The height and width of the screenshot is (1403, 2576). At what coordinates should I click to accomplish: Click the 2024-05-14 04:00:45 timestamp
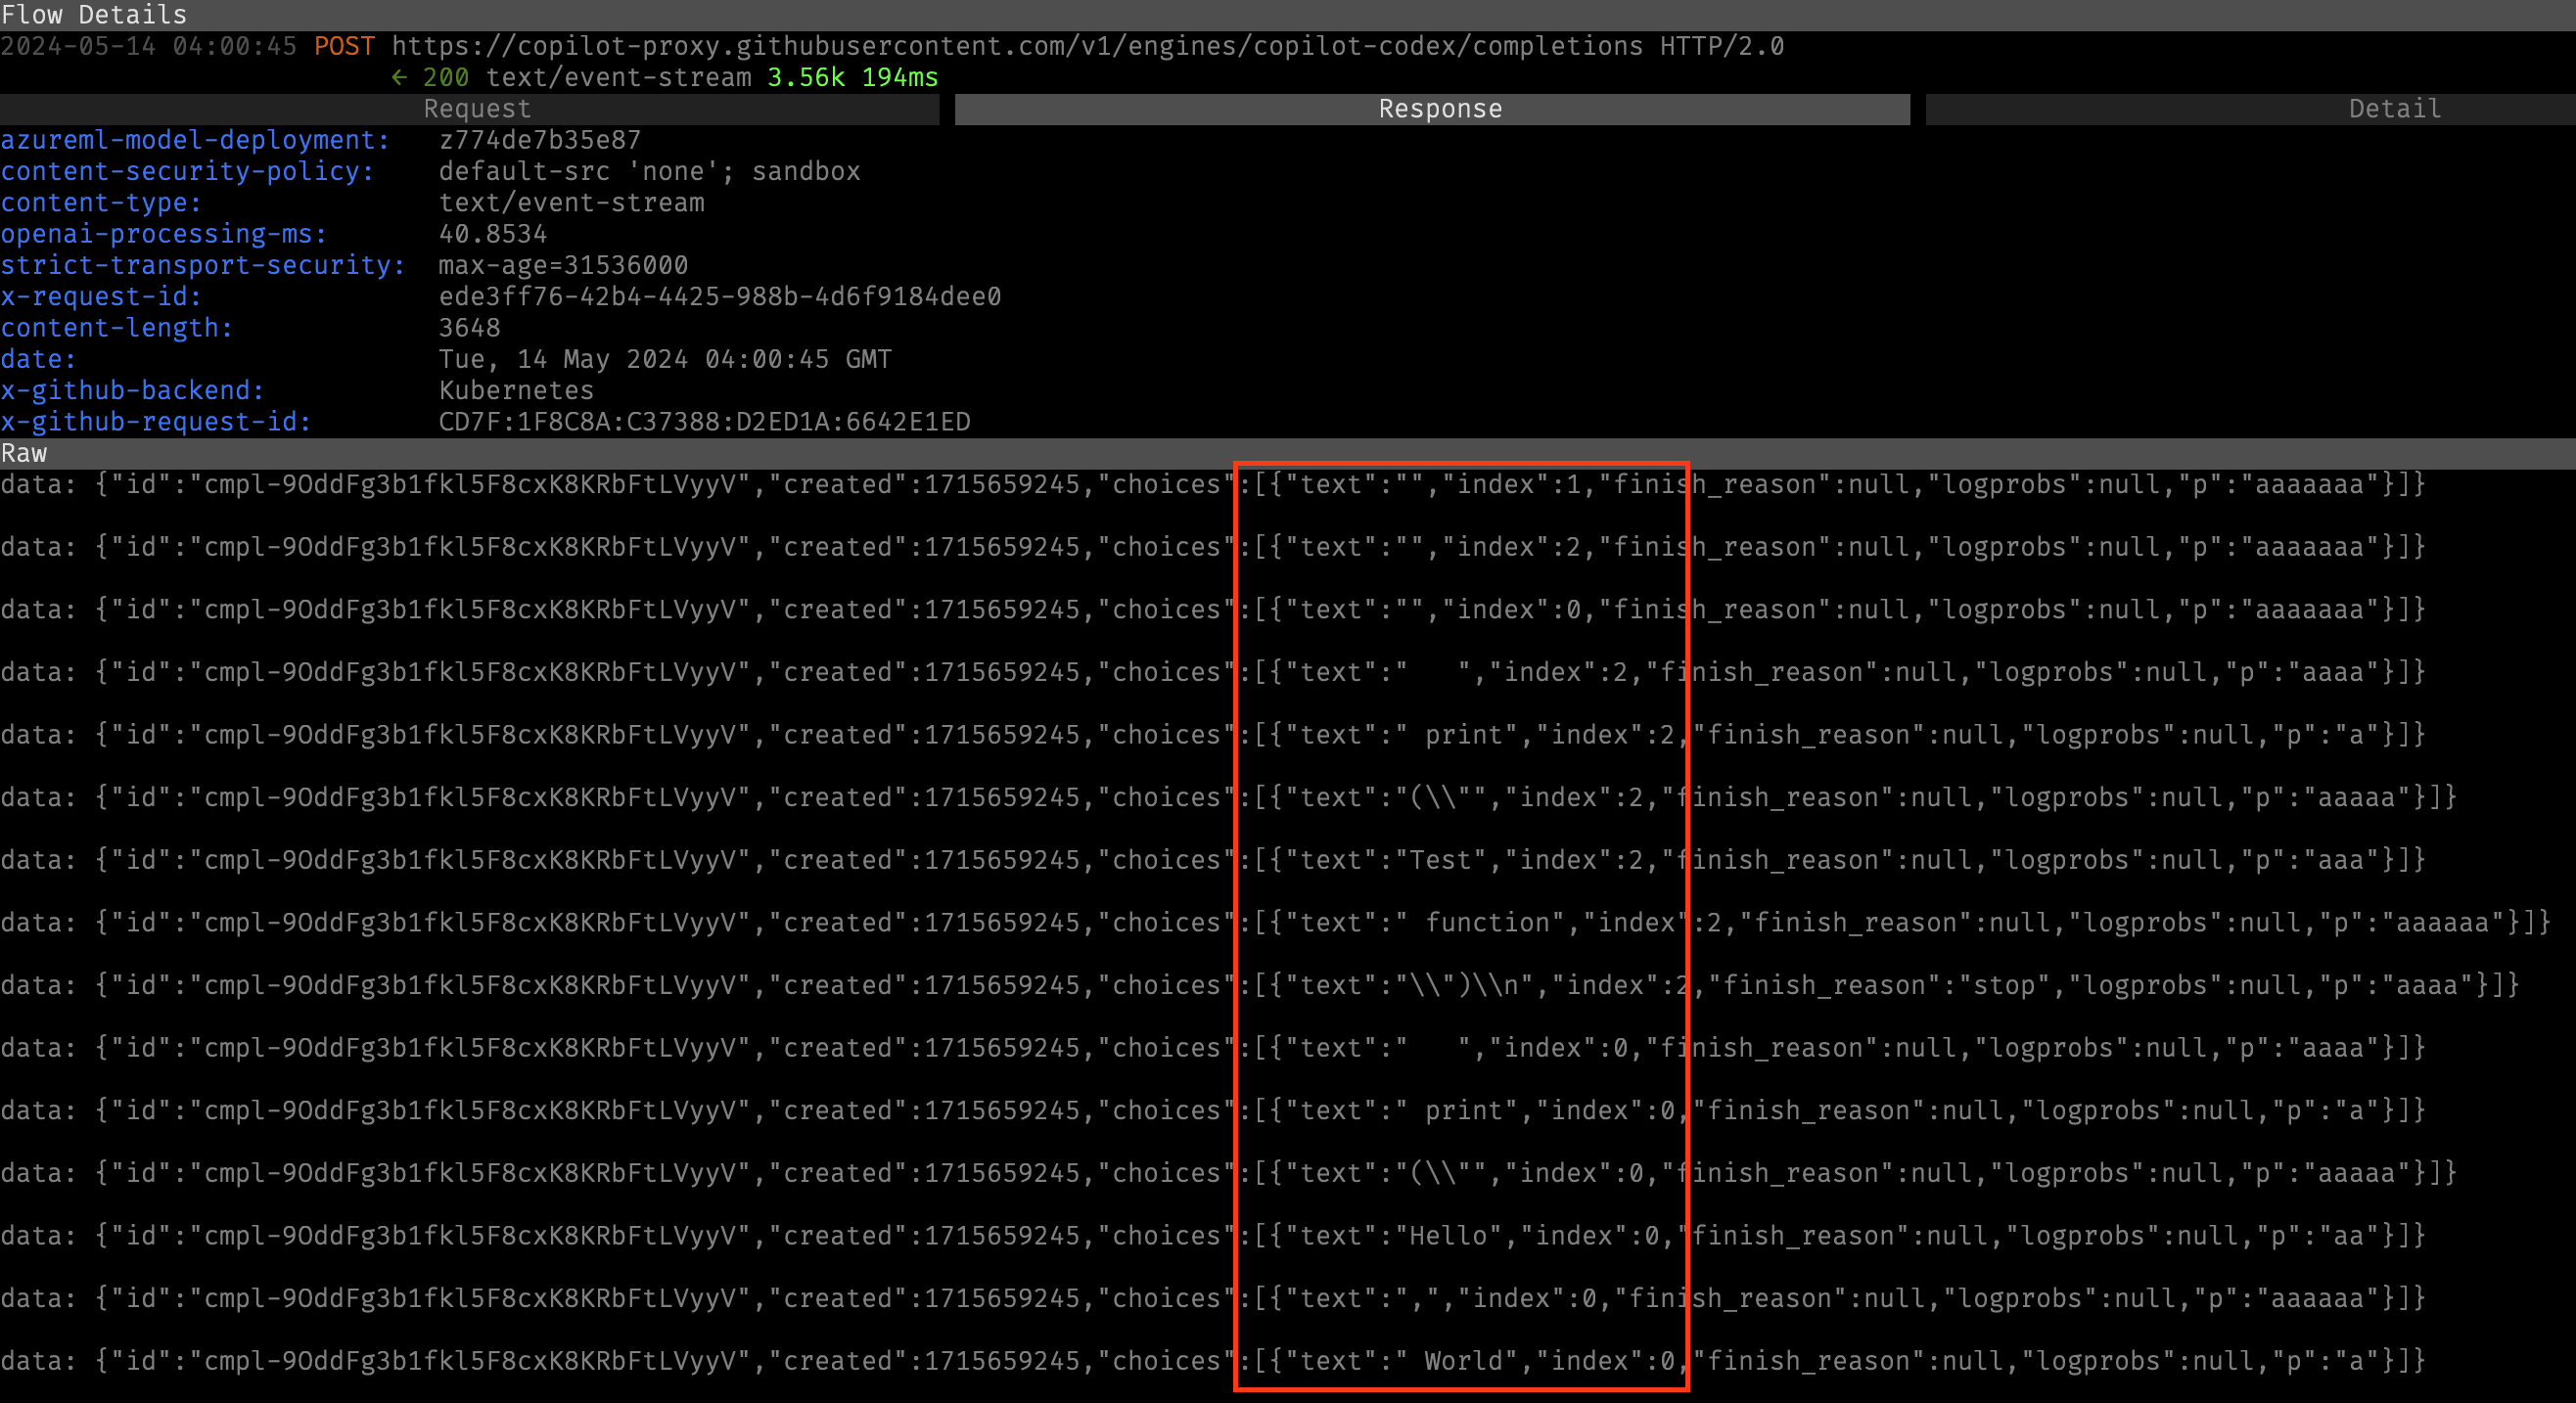coord(148,47)
